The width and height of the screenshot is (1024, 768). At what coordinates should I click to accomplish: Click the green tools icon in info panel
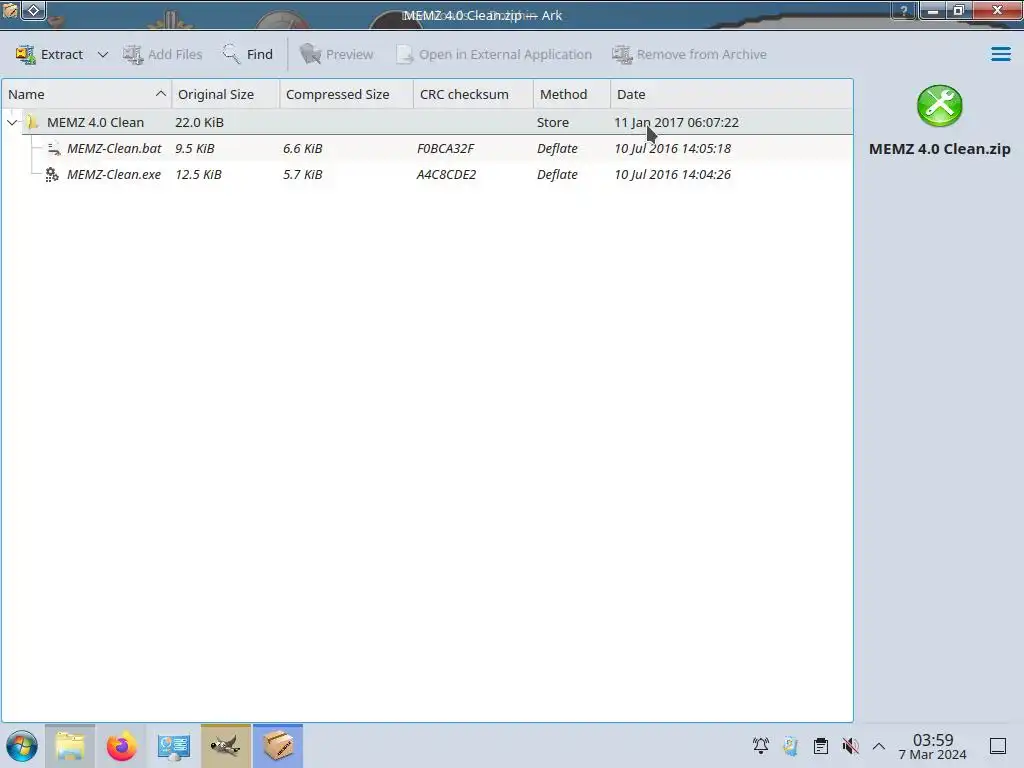pyautogui.click(x=939, y=106)
